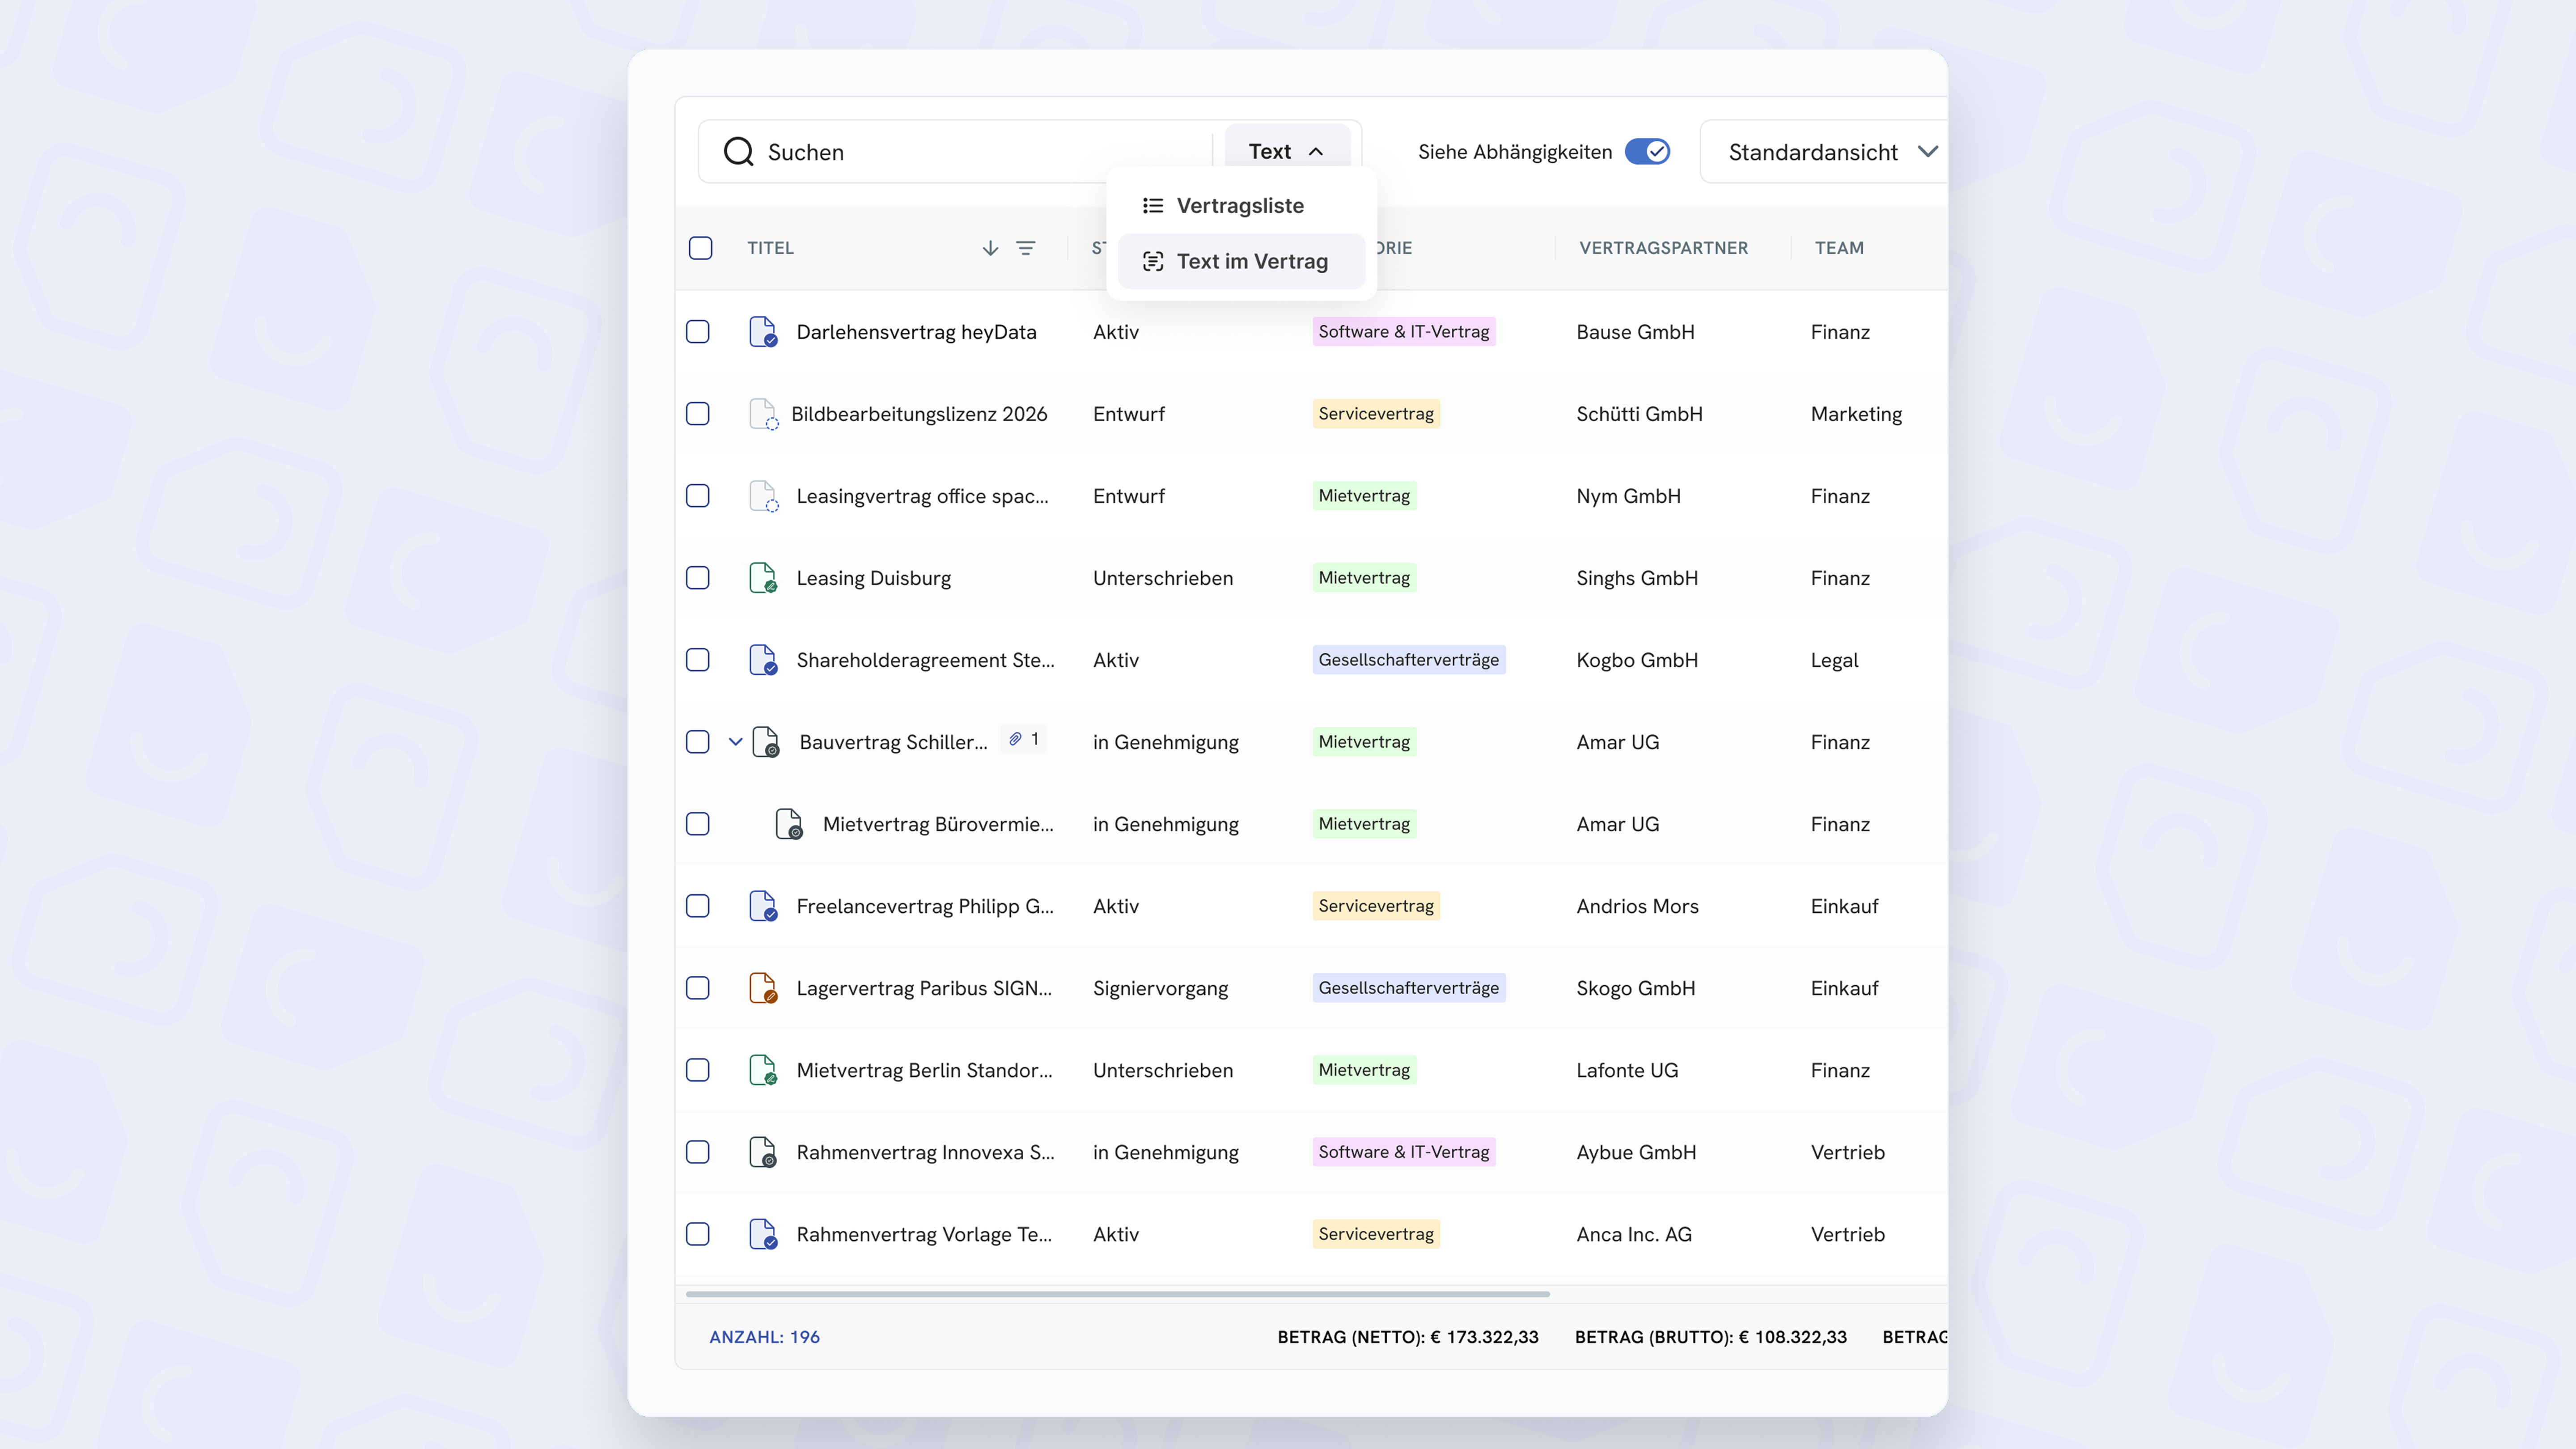2576x1449 pixels.
Task: Click the Marketing team cell
Action: [x=1856, y=414]
